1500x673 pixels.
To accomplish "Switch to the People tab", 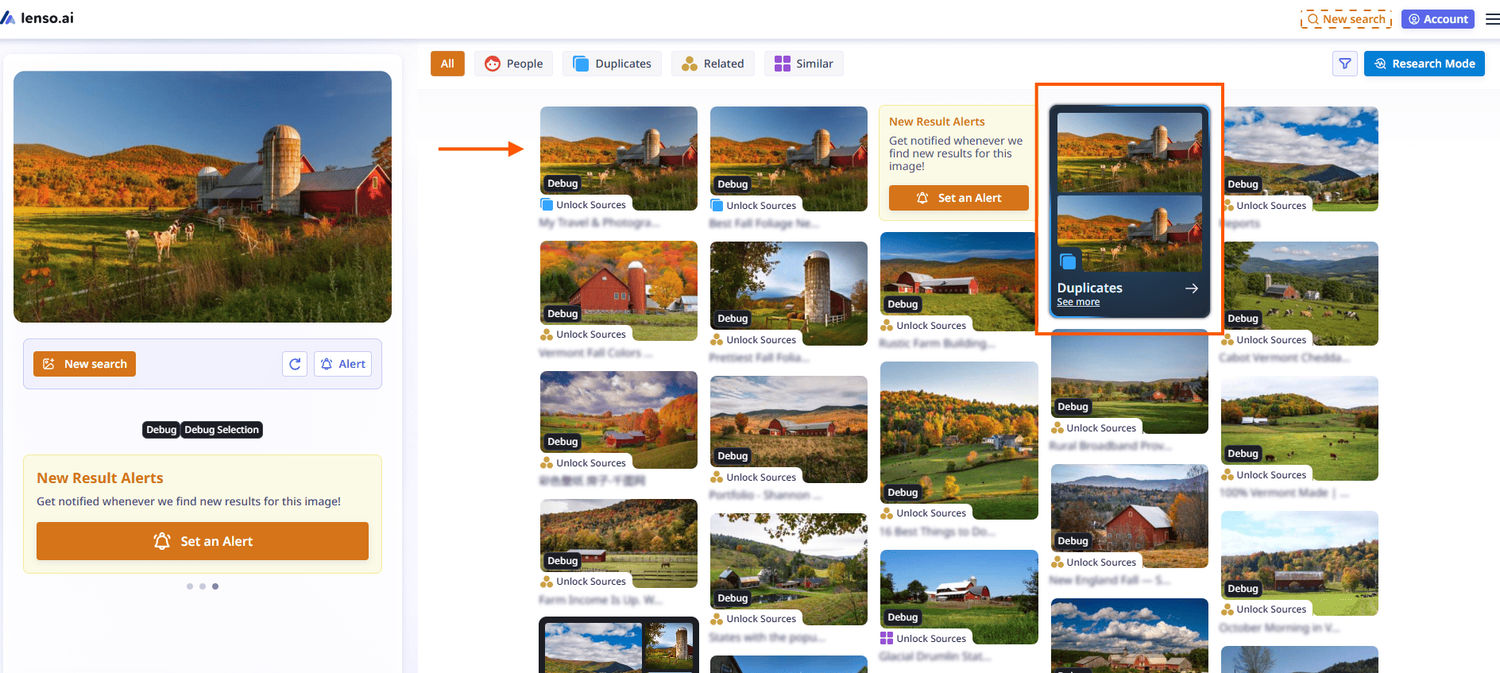I will (x=514, y=63).
